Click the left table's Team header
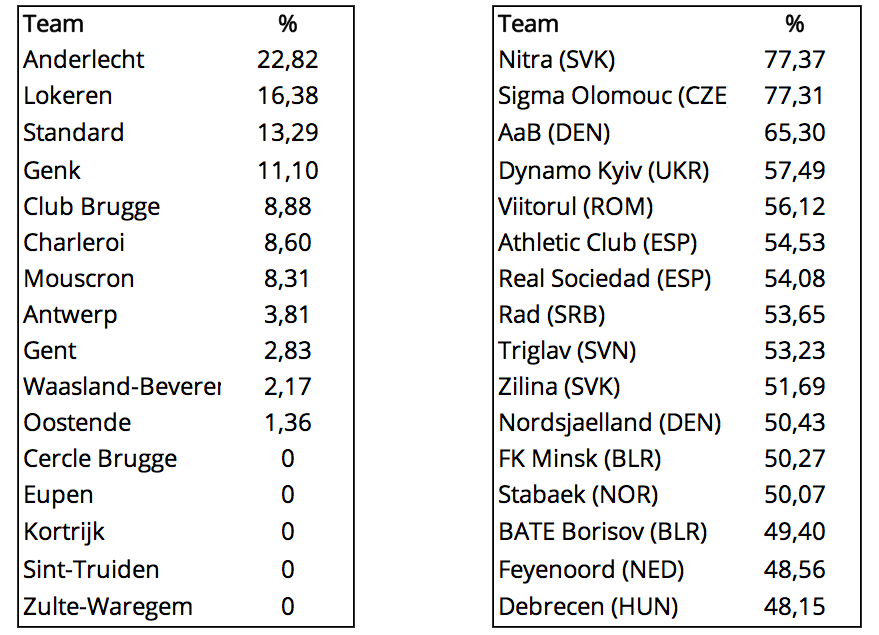Screen dimensions: 879x635 (x=53, y=24)
